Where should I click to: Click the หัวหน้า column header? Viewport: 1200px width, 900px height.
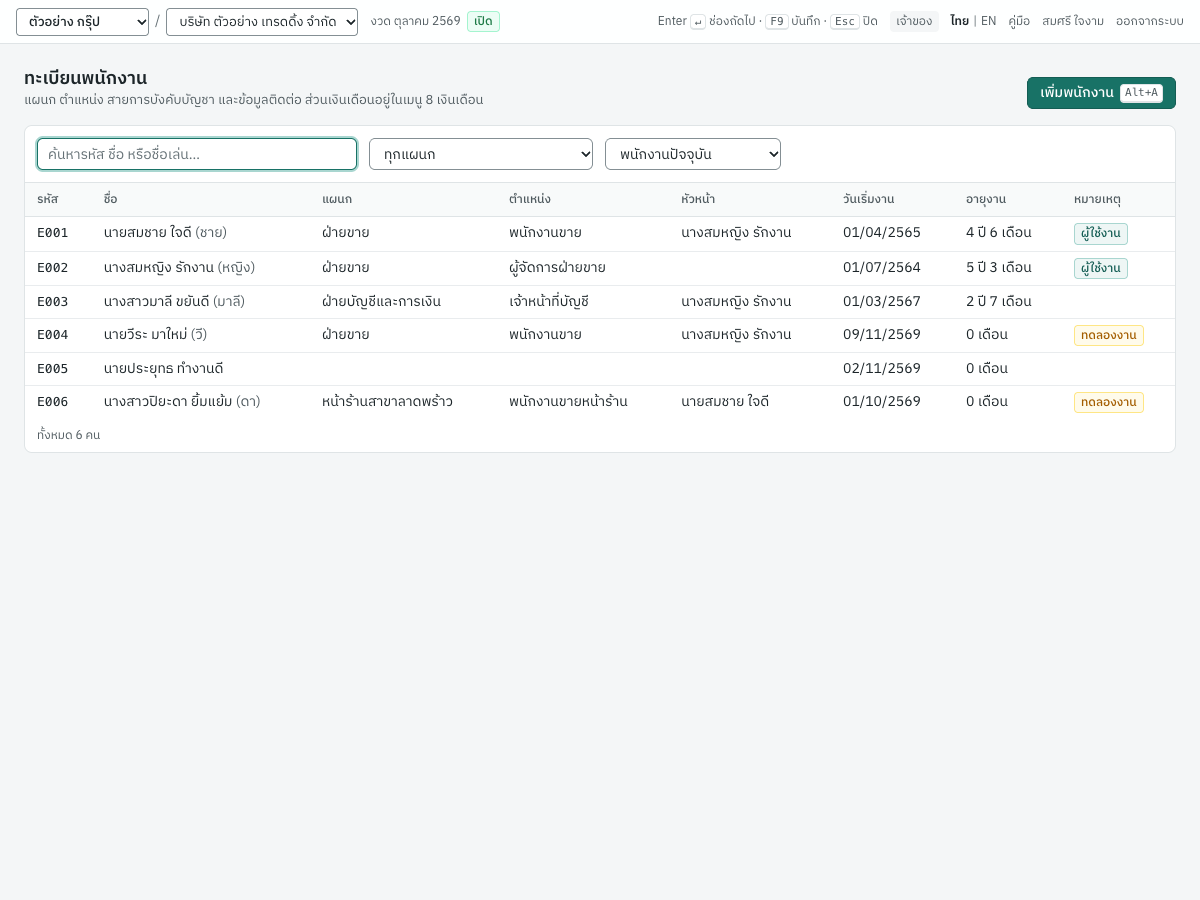pyautogui.click(x=698, y=199)
